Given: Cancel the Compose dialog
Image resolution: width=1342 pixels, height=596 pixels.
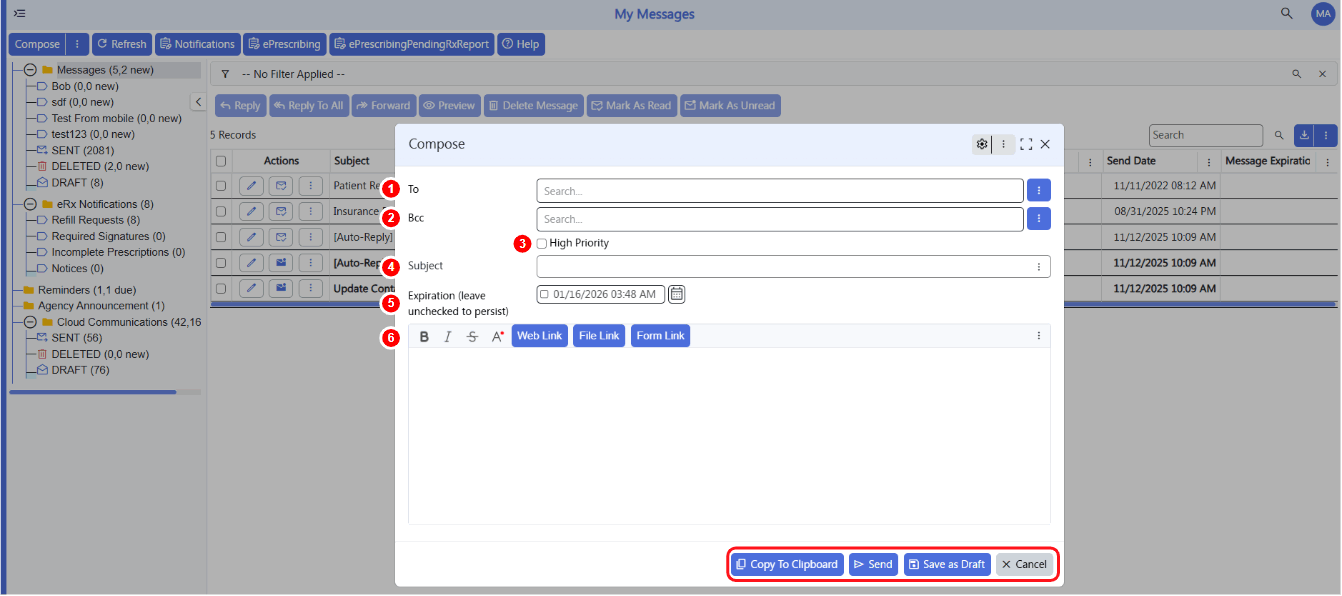Looking at the screenshot, I should click(1024, 564).
